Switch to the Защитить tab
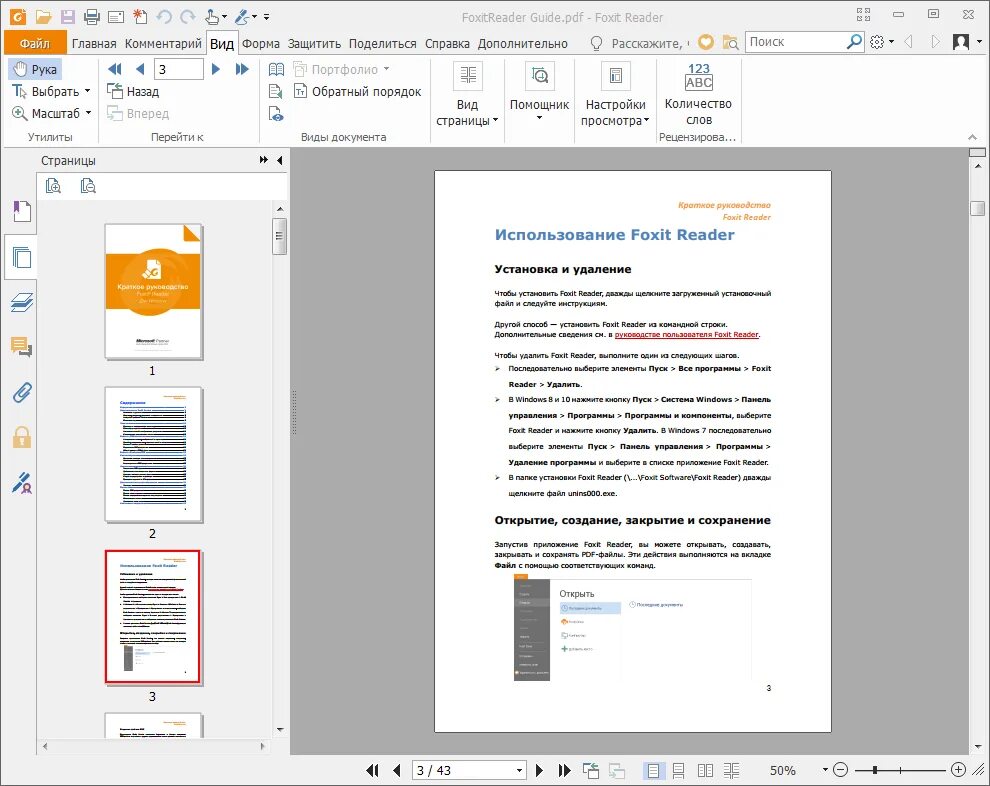Viewport: 990px width, 786px height. tap(314, 44)
